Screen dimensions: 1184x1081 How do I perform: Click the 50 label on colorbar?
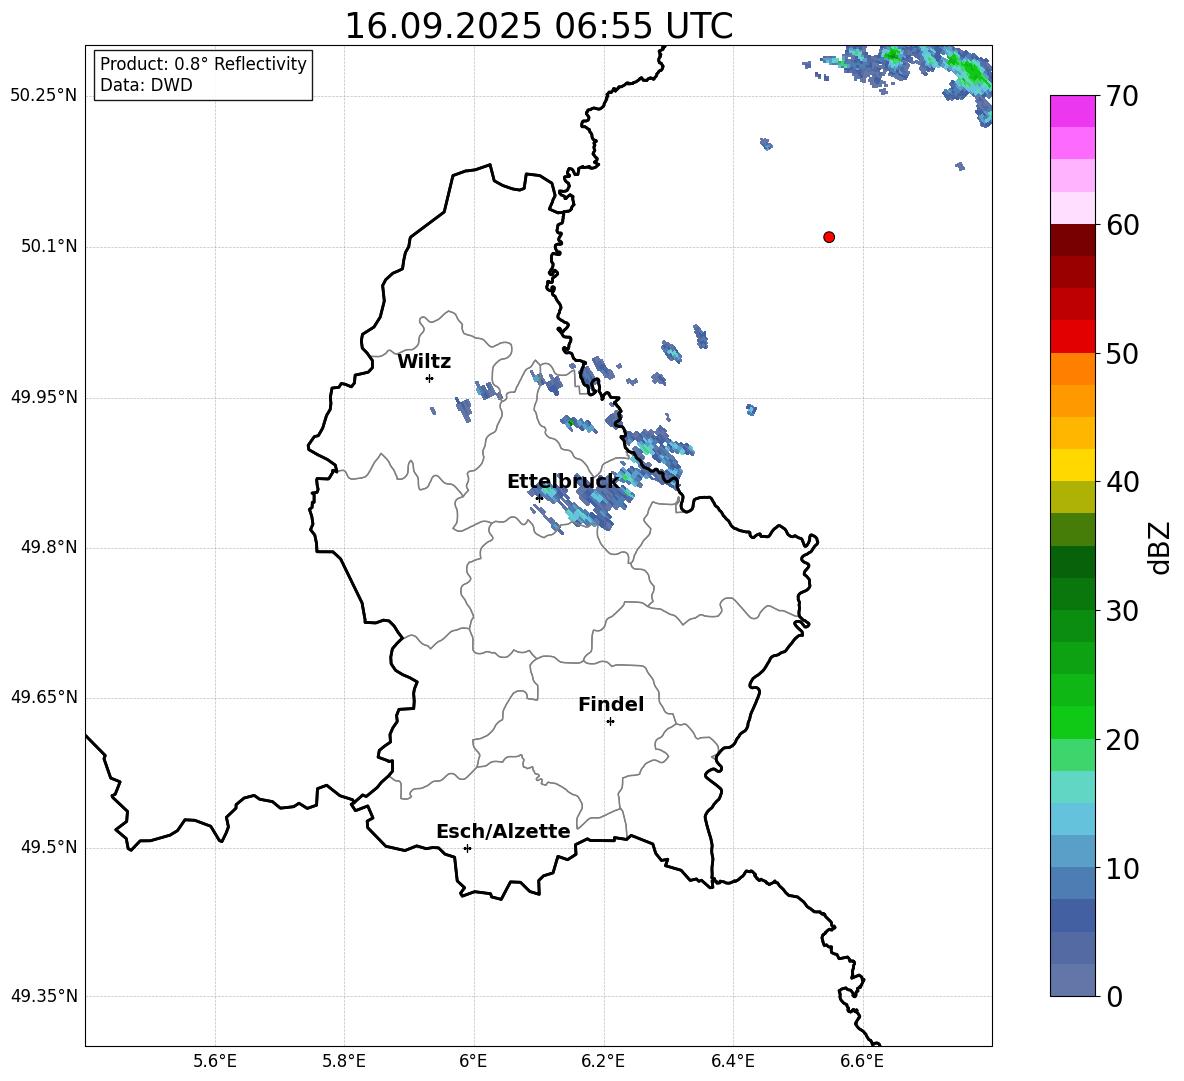tap(1122, 353)
